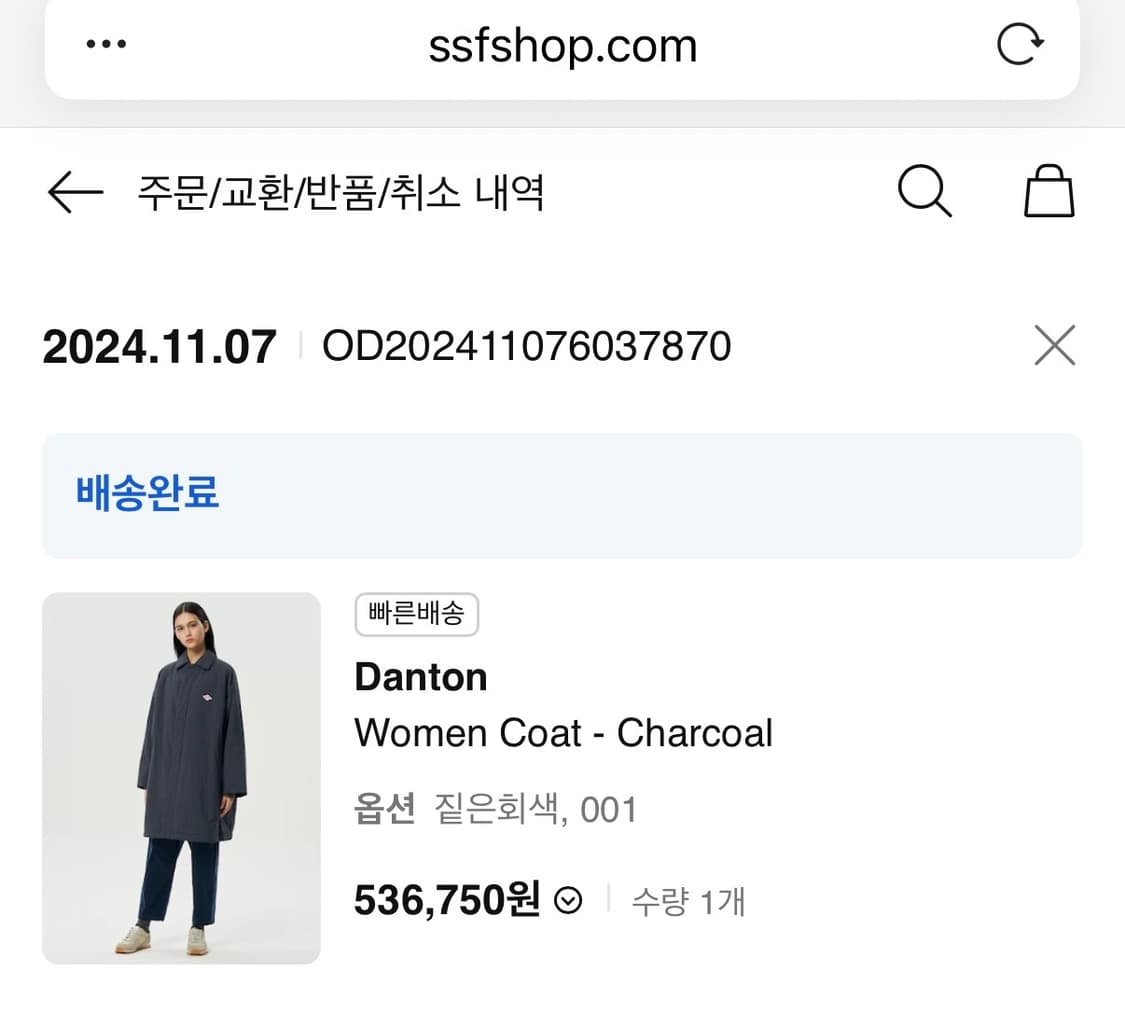Tap the 536,750원 price amount
This screenshot has height=1012, width=1125.
point(446,901)
